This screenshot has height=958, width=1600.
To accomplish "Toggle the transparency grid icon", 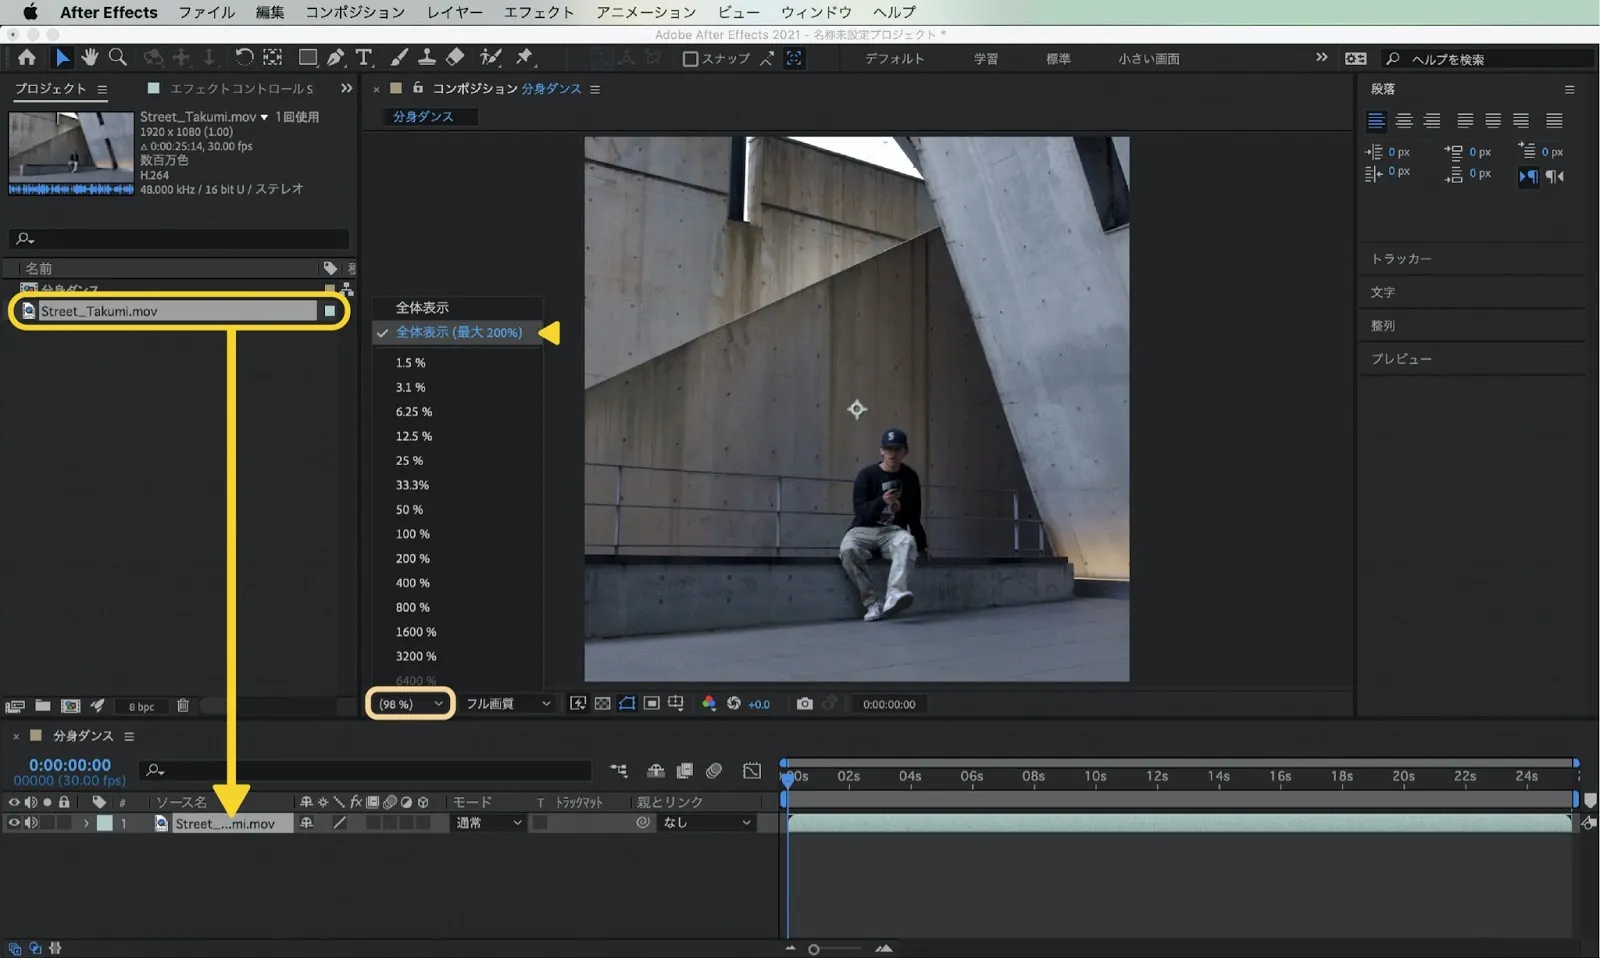I will point(602,703).
